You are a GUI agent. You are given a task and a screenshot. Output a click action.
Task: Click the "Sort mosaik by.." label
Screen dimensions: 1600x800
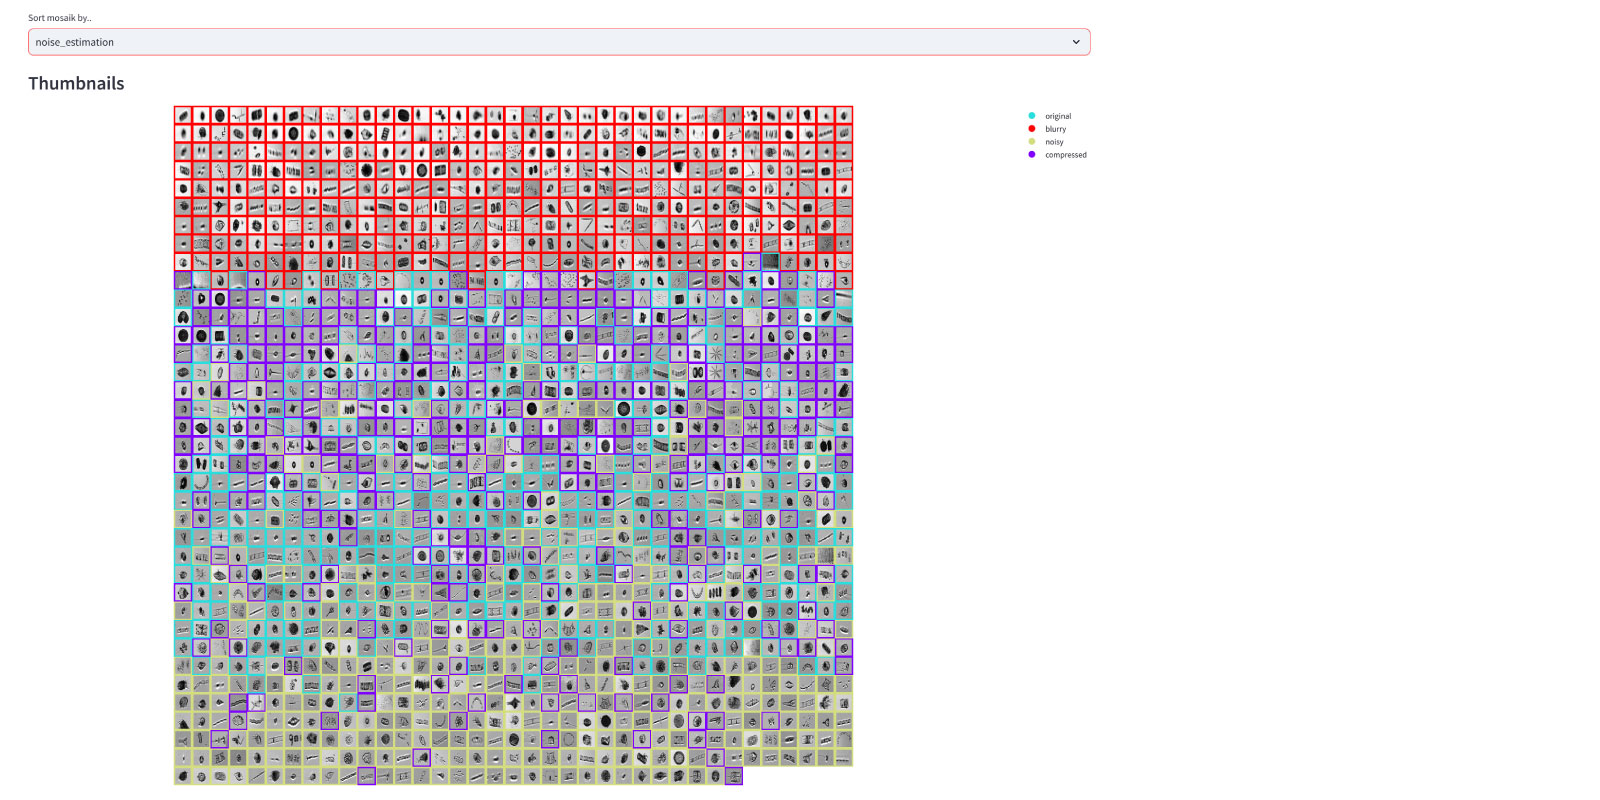click(60, 18)
